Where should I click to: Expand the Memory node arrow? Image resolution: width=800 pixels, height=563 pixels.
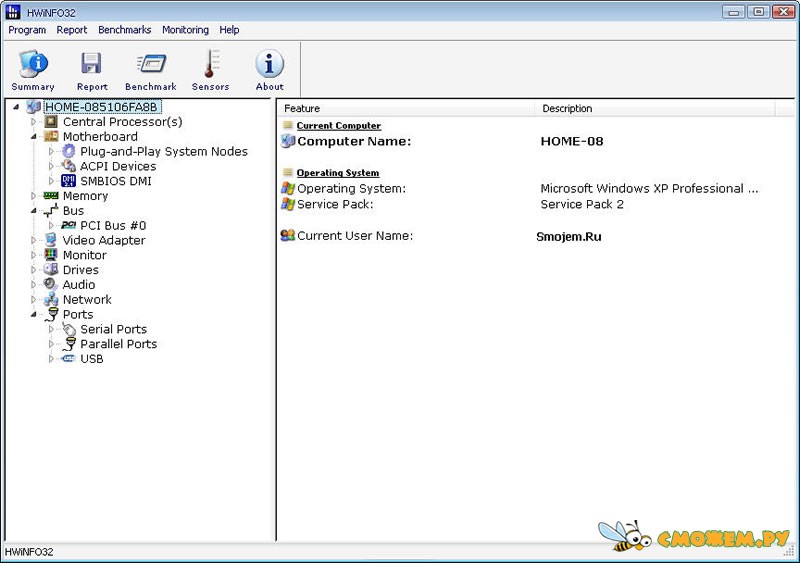[34, 196]
